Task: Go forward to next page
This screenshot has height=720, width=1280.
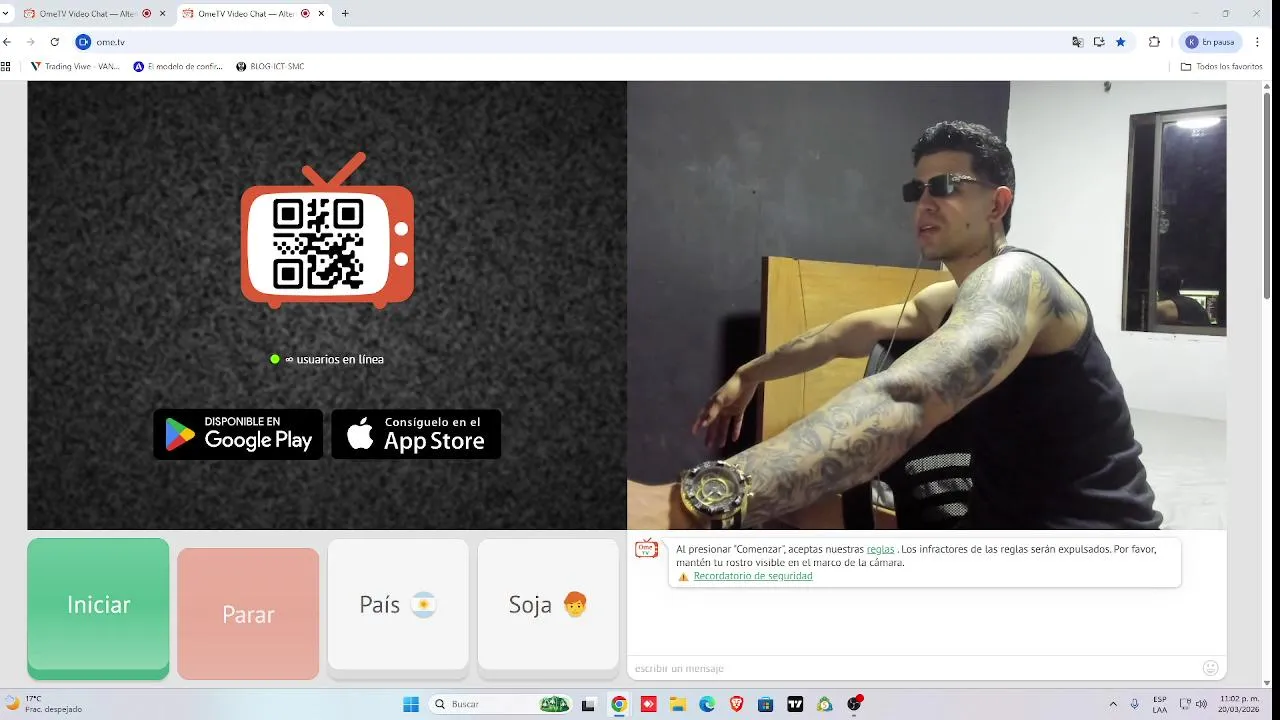Action: tap(30, 42)
